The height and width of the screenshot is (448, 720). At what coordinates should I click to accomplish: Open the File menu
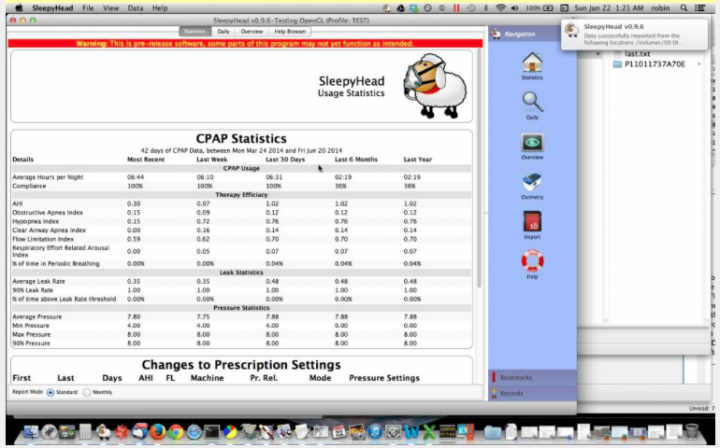(x=87, y=8)
